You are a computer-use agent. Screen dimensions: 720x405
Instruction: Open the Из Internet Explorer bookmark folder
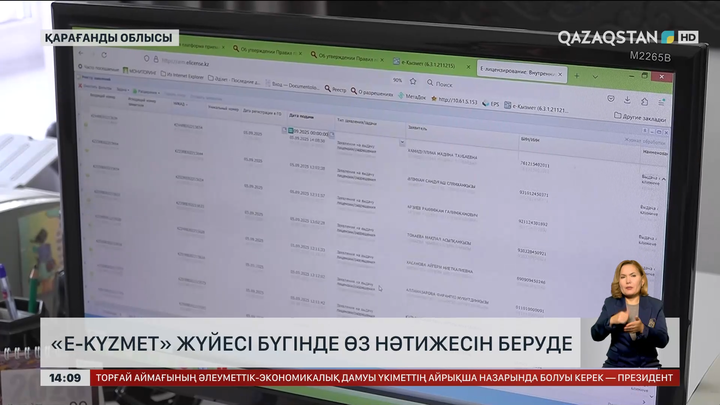pos(182,75)
